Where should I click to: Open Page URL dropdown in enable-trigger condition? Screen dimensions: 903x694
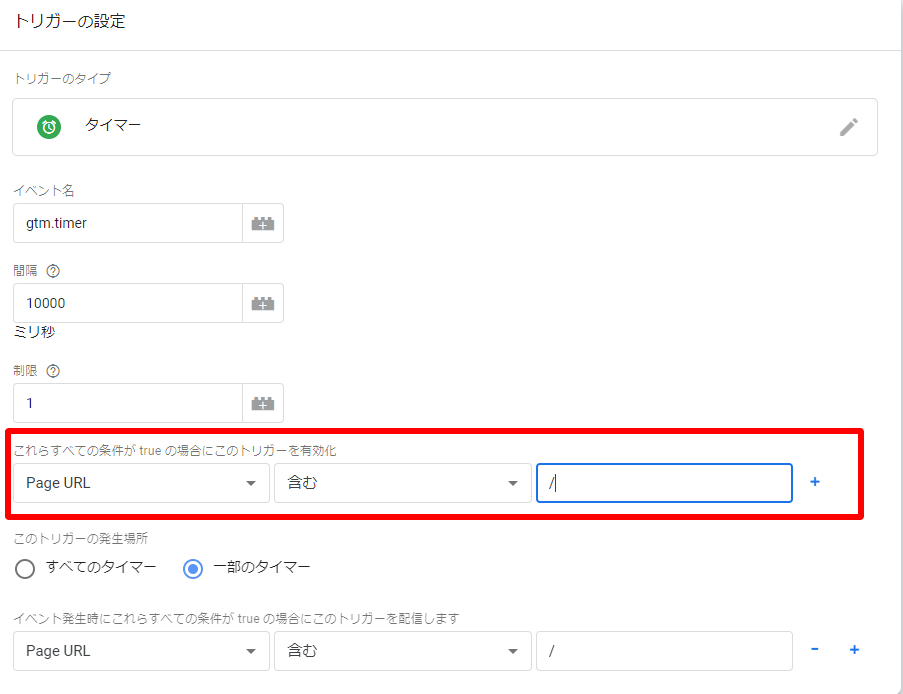(x=141, y=483)
